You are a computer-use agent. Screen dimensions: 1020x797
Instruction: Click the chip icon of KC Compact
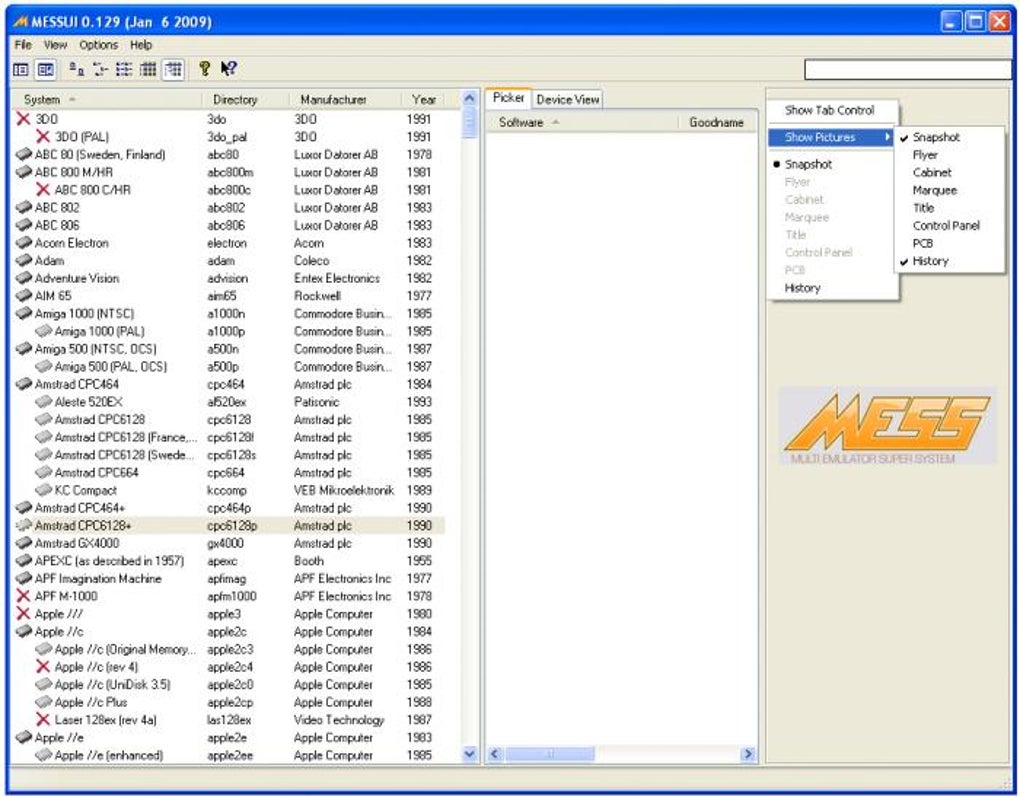pos(44,490)
